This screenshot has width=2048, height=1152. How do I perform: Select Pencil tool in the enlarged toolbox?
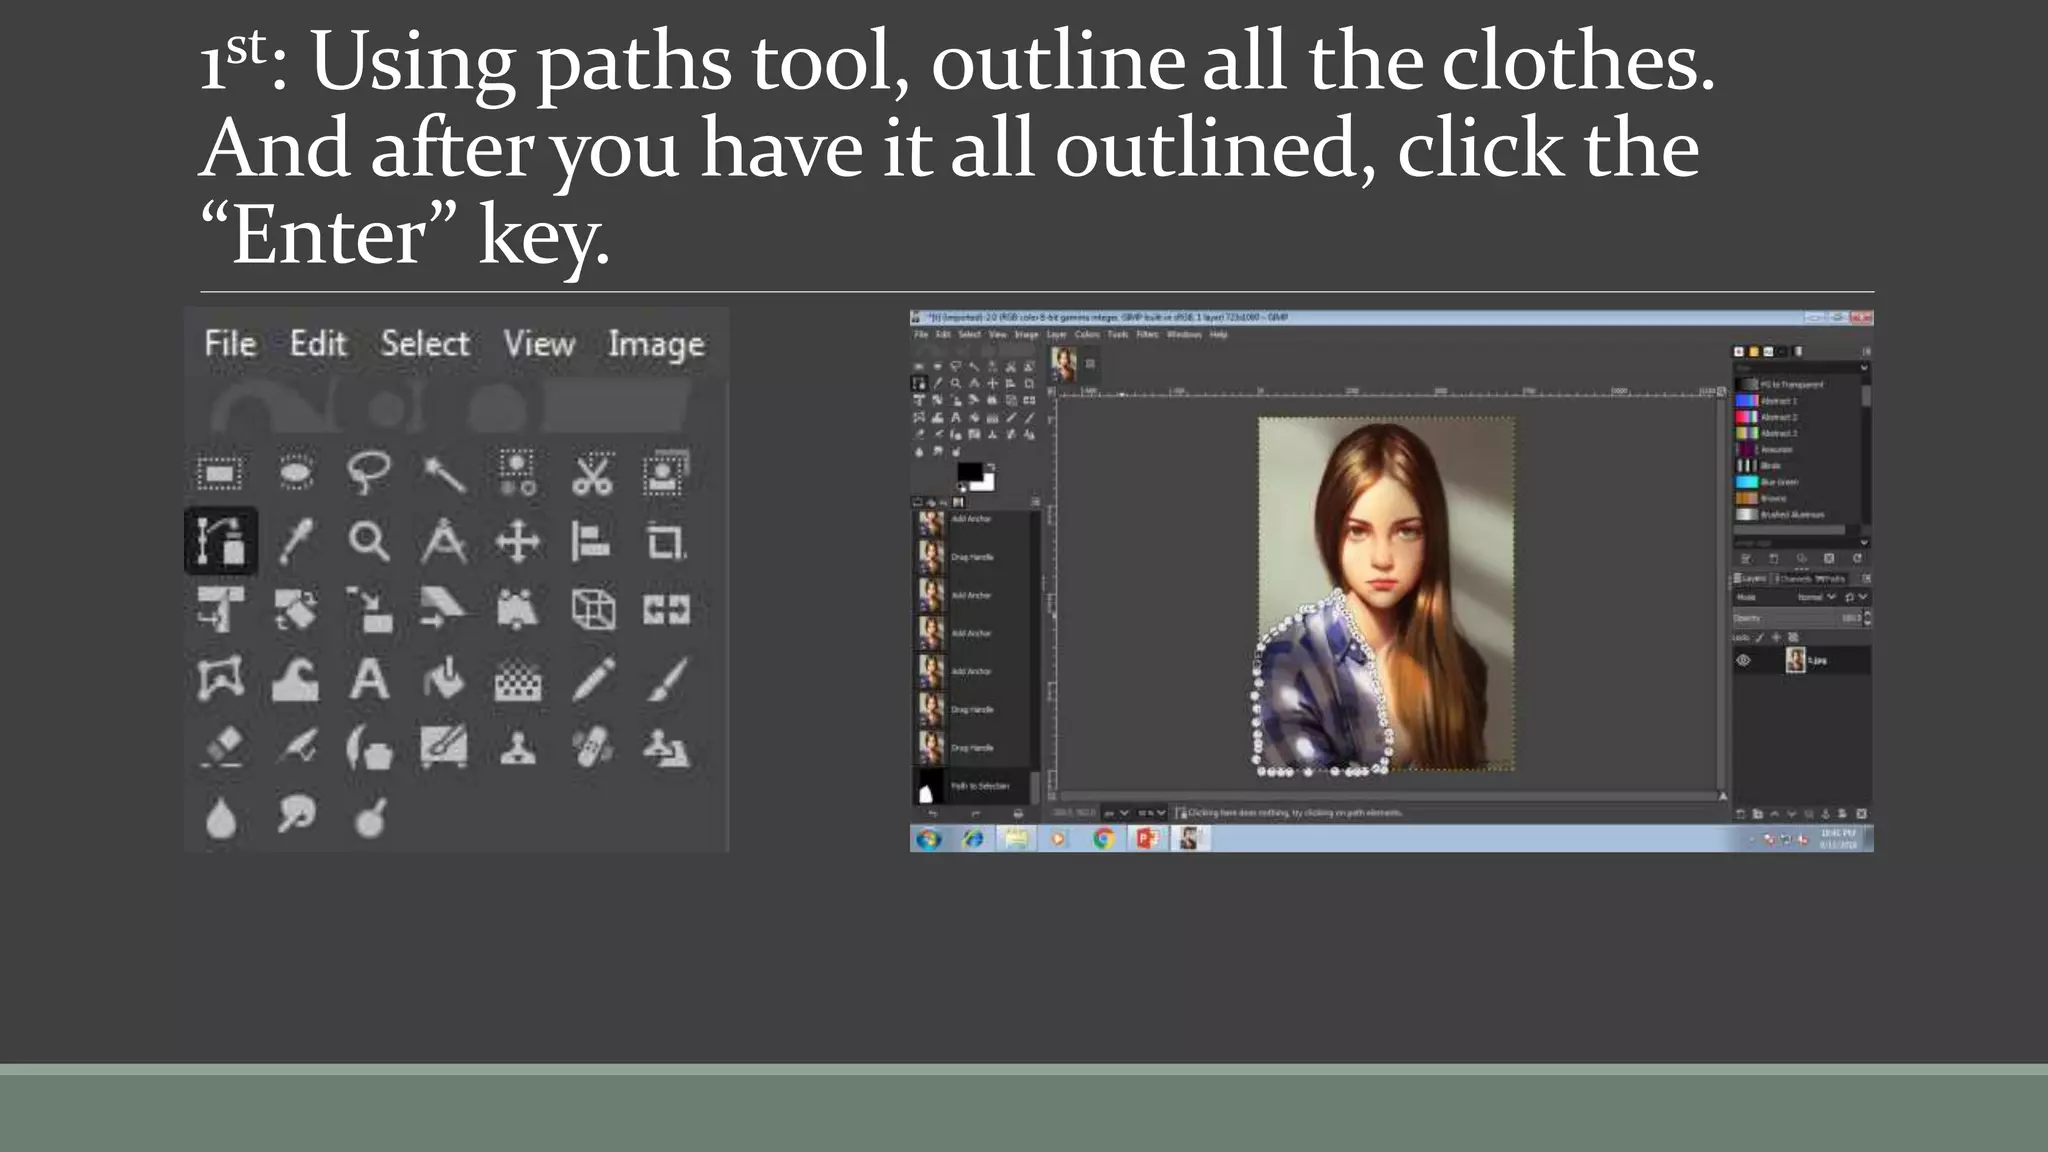click(592, 678)
